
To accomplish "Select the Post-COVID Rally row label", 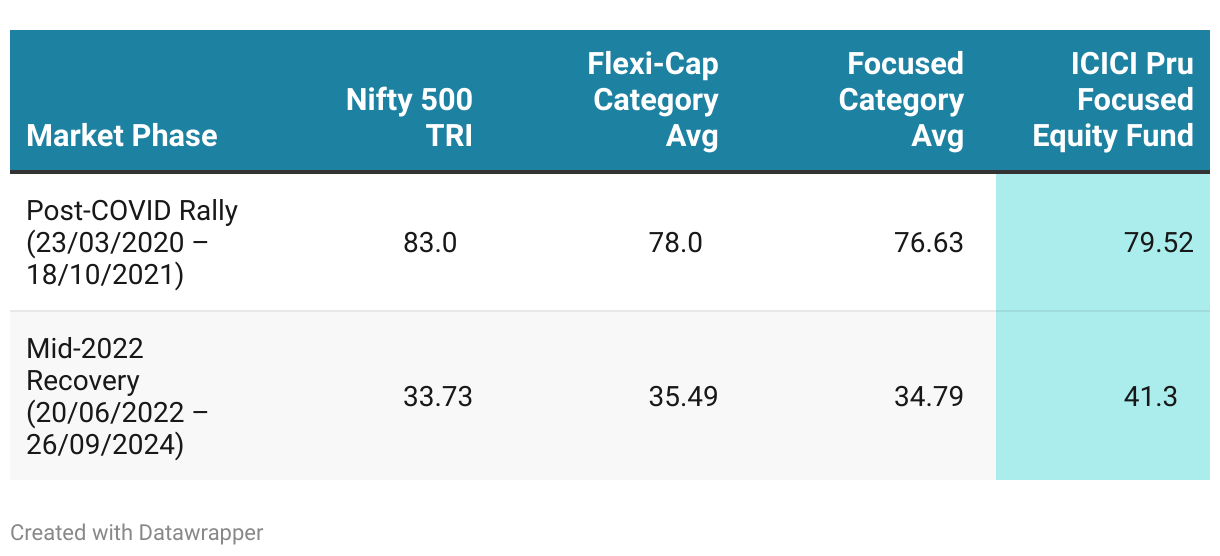I will pyautogui.click(x=132, y=211).
